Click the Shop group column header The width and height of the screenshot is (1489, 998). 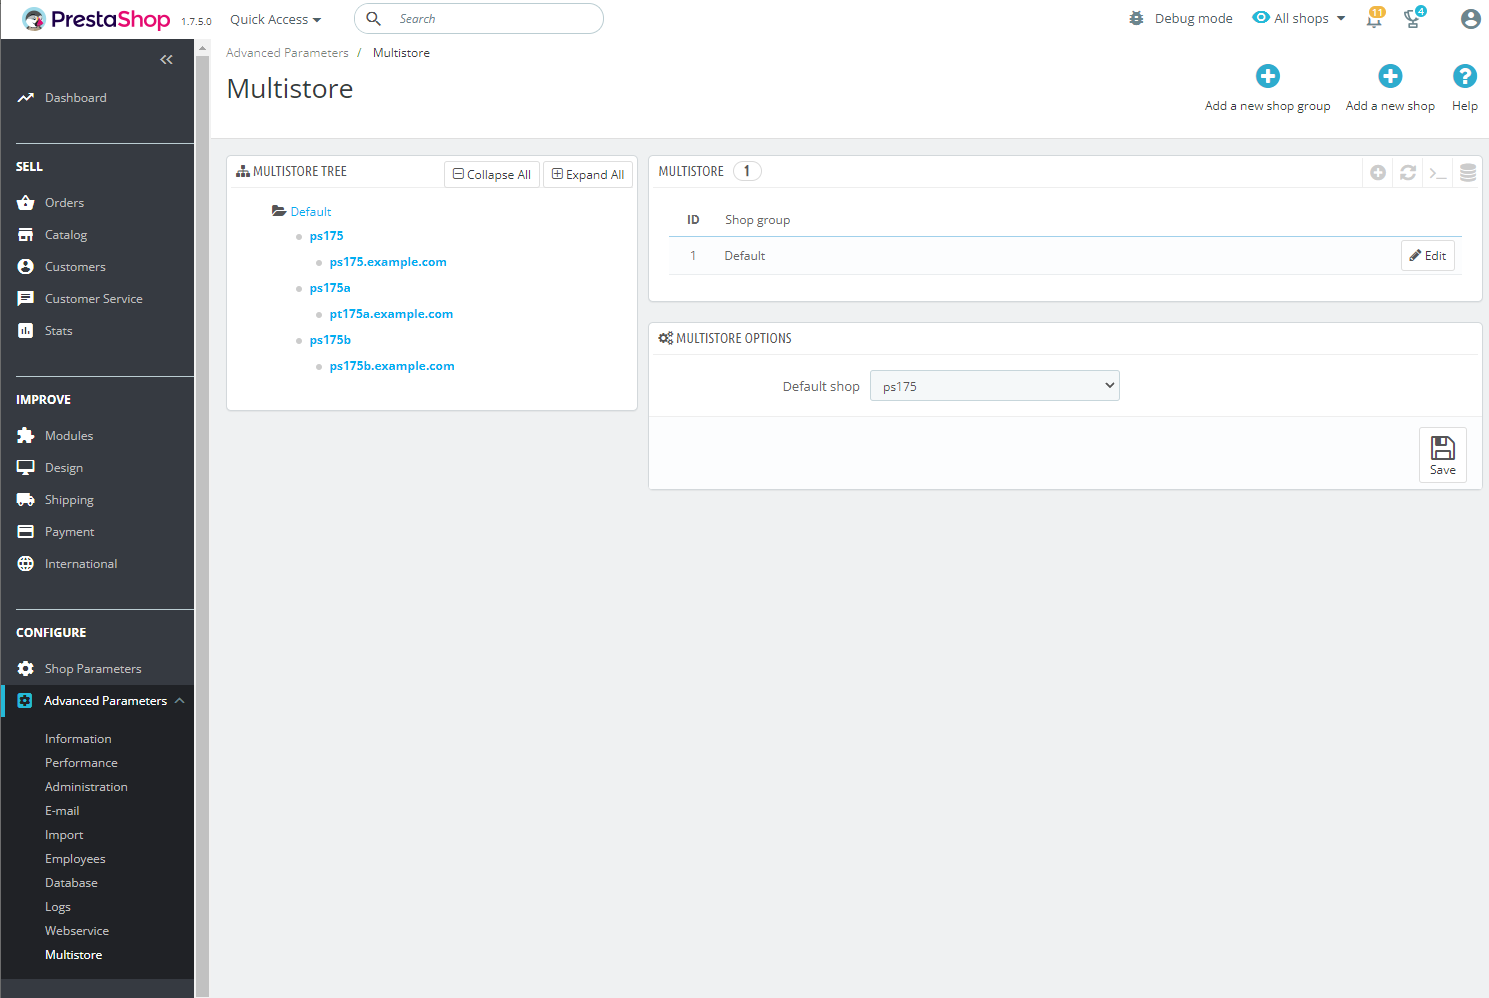click(x=757, y=220)
